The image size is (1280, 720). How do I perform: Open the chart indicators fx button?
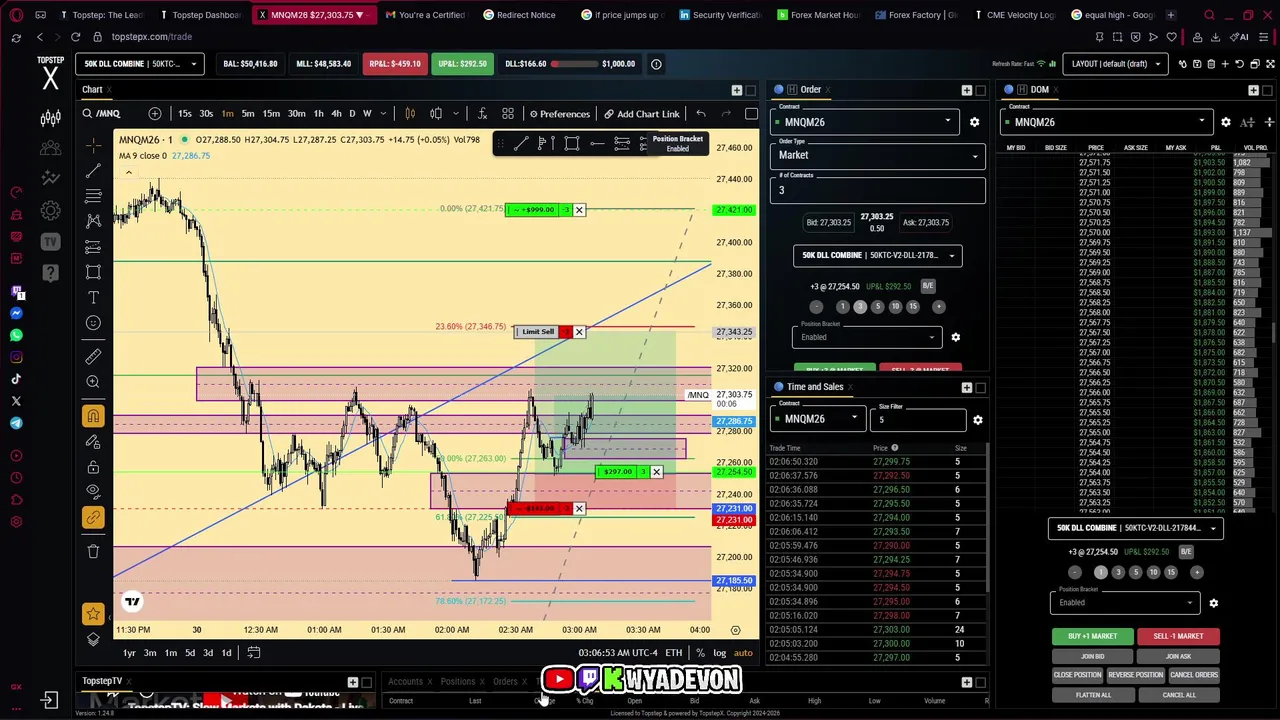click(x=482, y=114)
